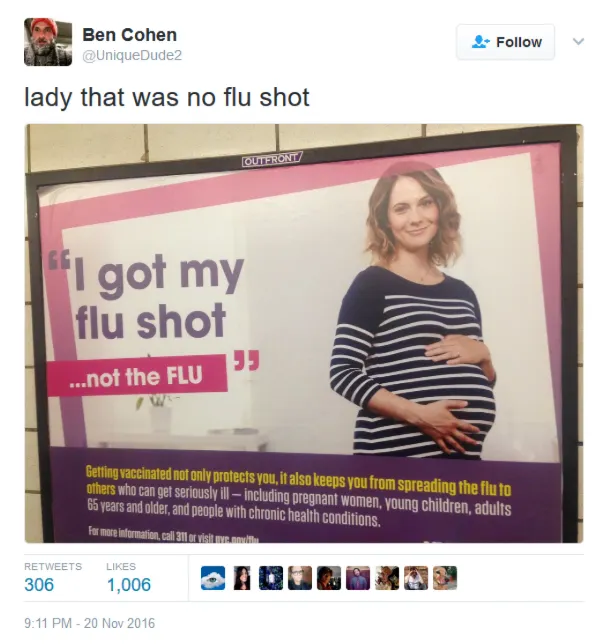This screenshot has height=644, width=605.
Task: Open the @UniqueDude2 handle link
Action: [132, 55]
